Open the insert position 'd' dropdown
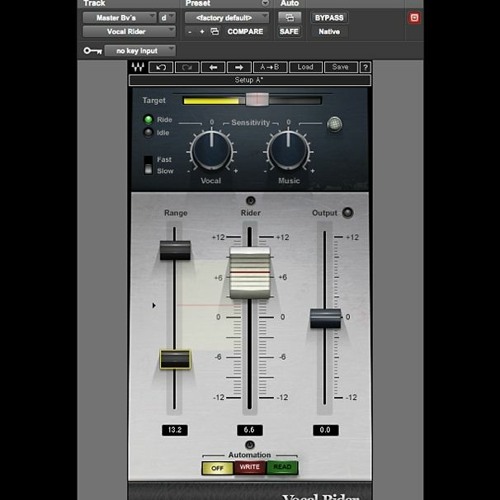This screenshot has height=500, width=500. 167,18
